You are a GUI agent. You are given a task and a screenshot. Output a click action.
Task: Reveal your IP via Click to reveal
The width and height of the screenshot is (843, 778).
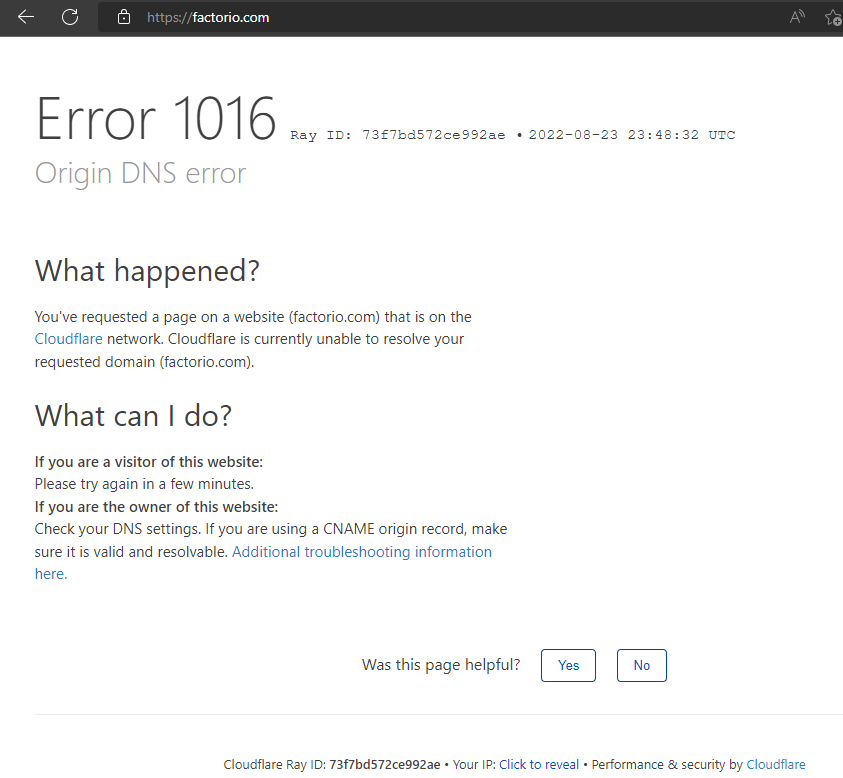539,765
